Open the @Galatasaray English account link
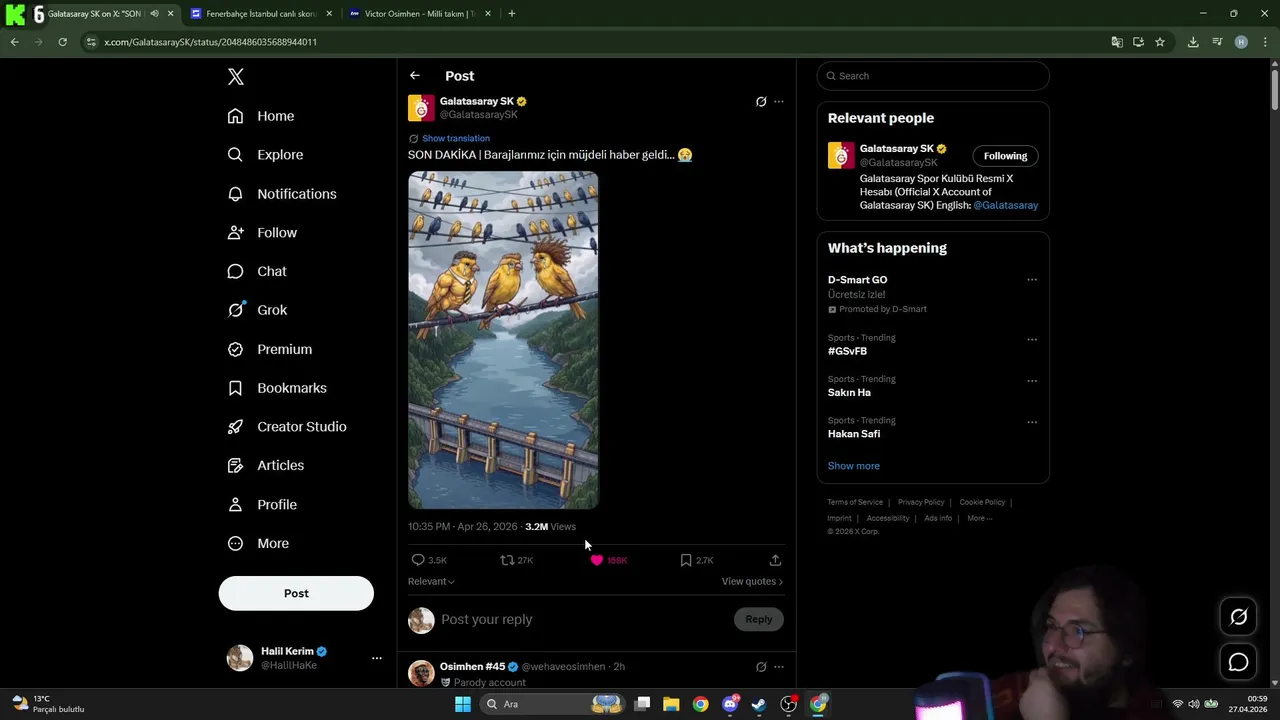 point(1006,205)
